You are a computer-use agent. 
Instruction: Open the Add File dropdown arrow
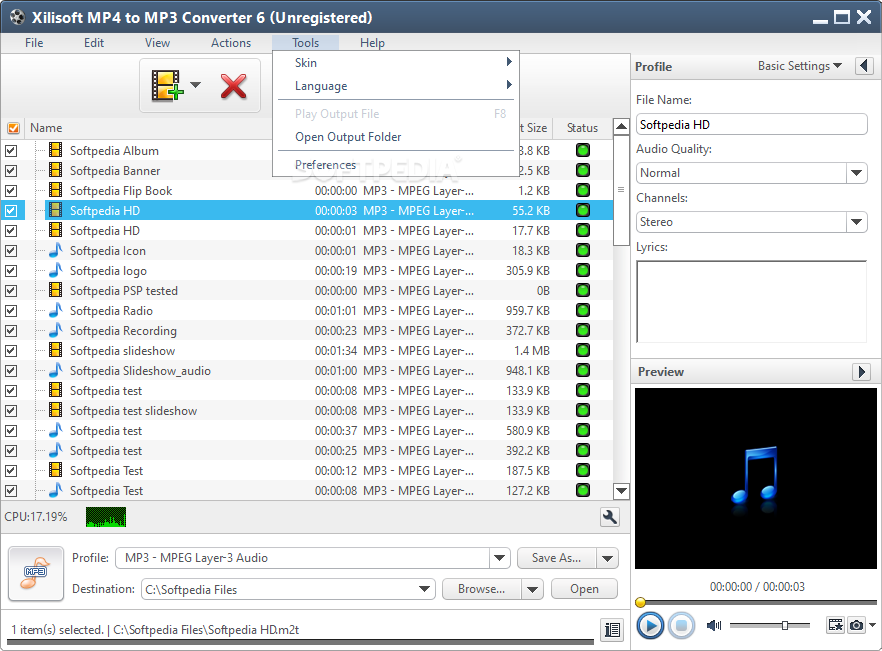195,85
